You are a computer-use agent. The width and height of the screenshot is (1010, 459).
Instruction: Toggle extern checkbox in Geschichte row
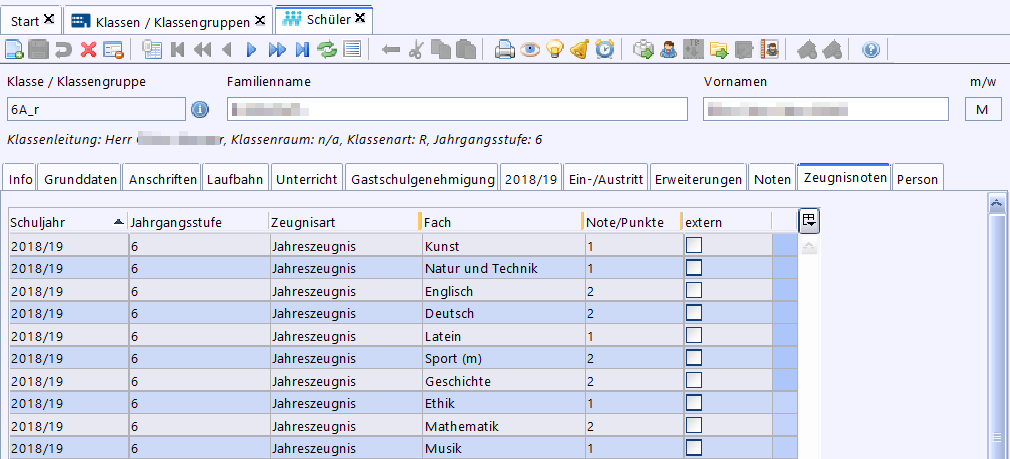694,380
